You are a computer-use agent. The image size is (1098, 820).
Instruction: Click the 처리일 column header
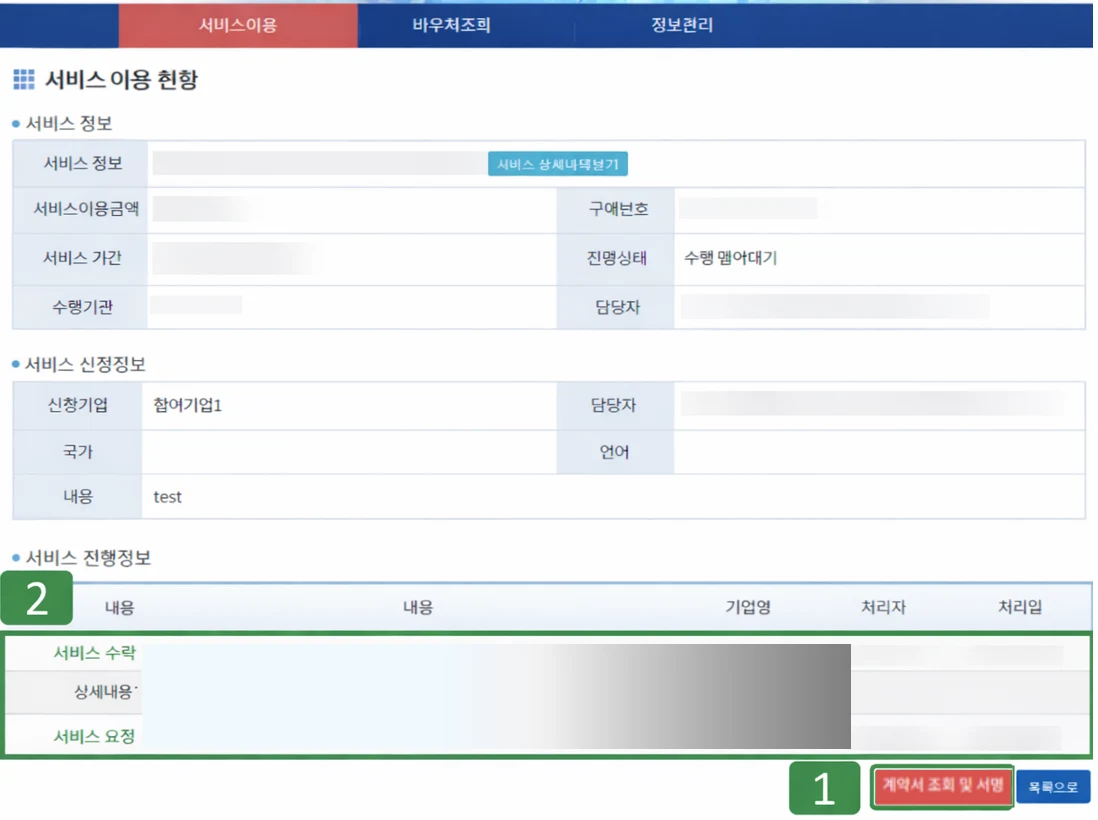(1020, 607)
